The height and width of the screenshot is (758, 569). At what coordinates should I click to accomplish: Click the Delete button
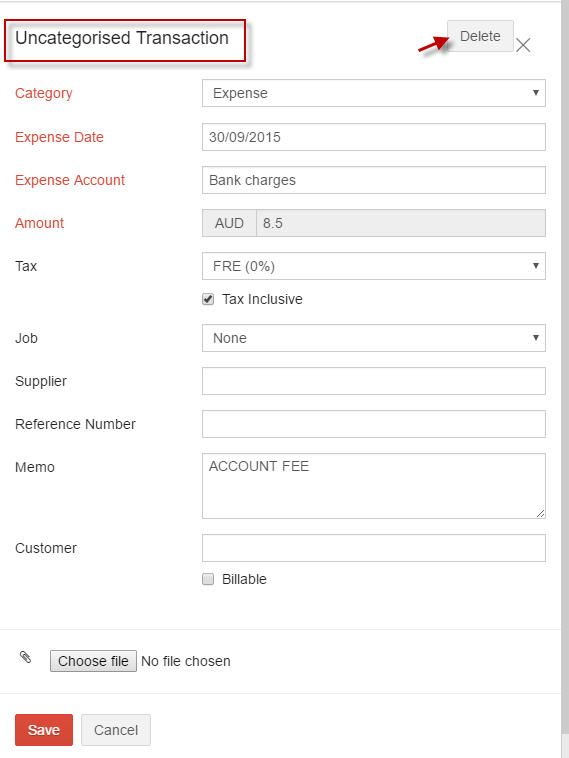480,36
